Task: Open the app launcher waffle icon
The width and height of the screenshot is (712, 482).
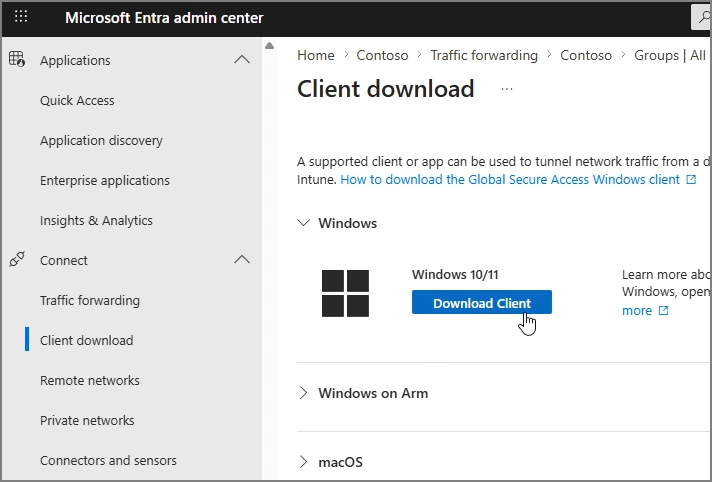Action: pyautogui.click(x=21, y=17)
